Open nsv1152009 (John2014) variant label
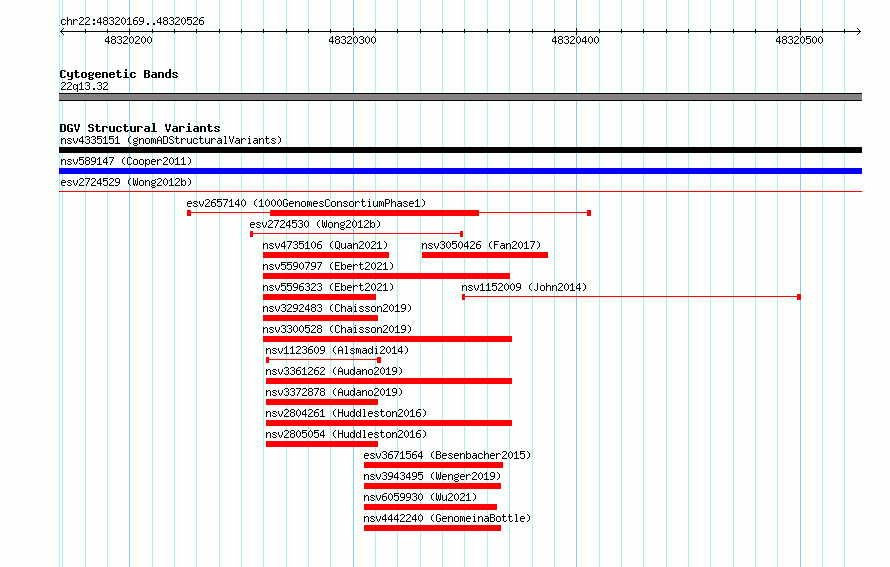The width and height of the screenshot is (890, 567). (524, 287)
